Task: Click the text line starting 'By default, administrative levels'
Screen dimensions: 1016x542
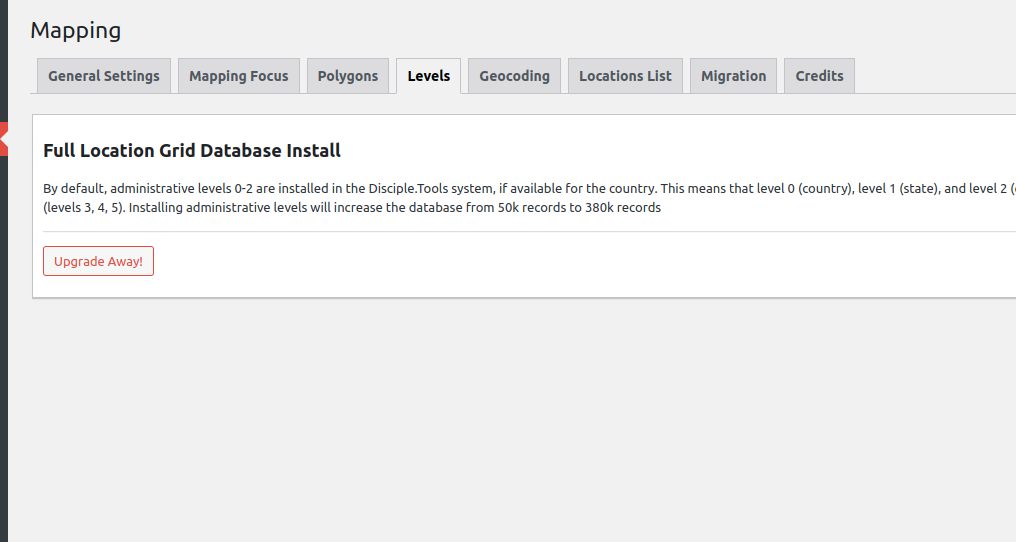Action: pos(529,189)
